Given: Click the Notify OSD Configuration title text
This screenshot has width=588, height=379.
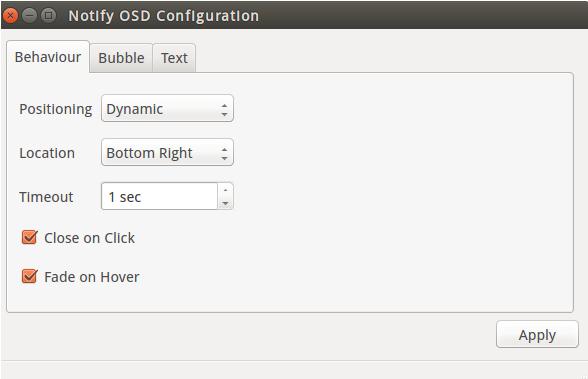Looking at the screenshot, I should pyautogui.click(x=164, y=16).
